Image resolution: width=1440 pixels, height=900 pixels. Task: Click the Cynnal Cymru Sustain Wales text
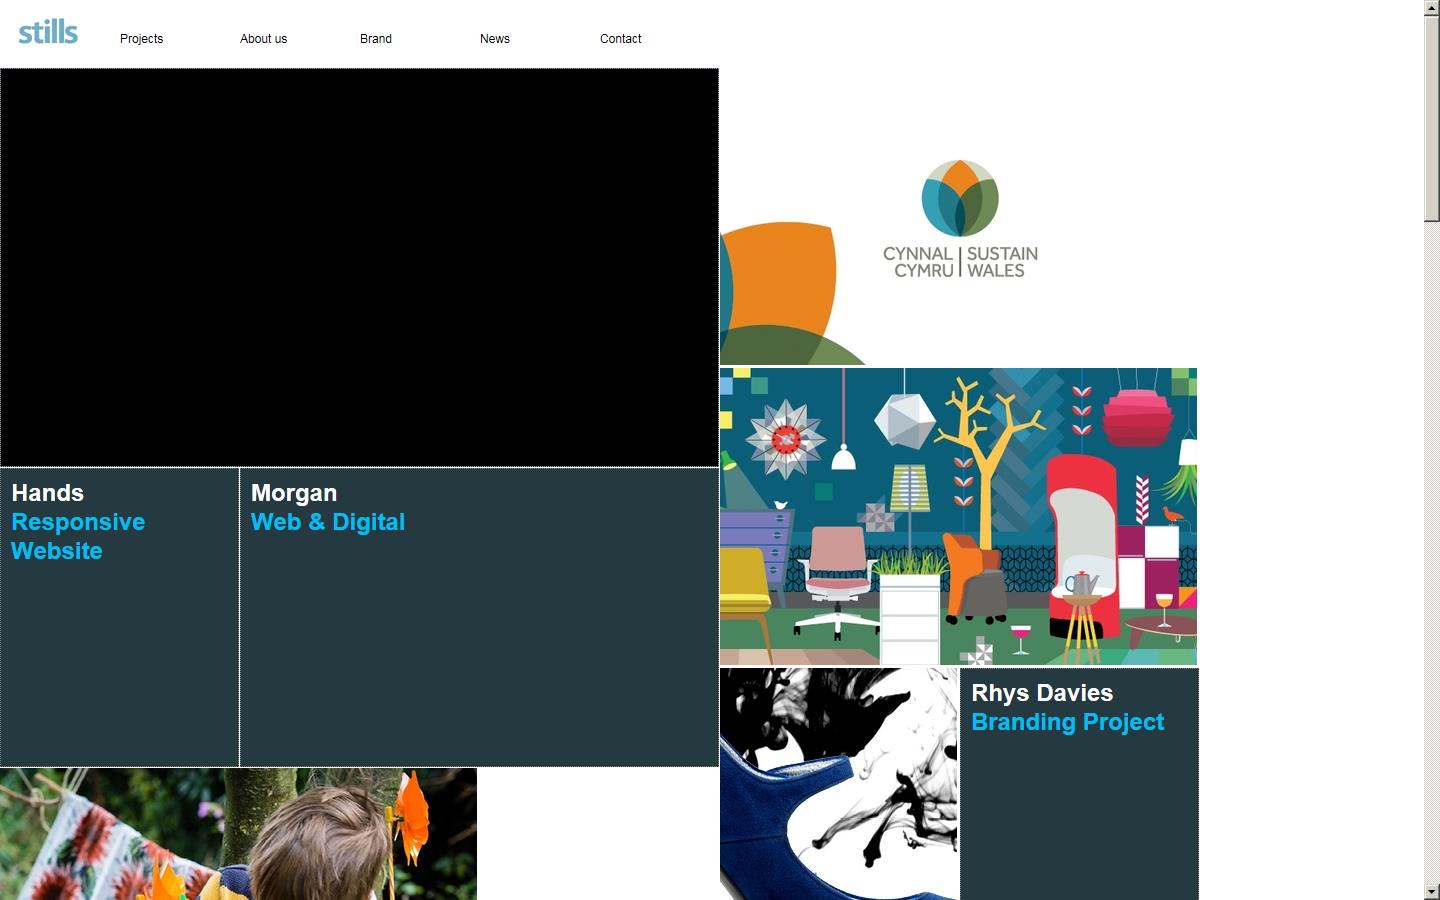[x=960, y=262]
